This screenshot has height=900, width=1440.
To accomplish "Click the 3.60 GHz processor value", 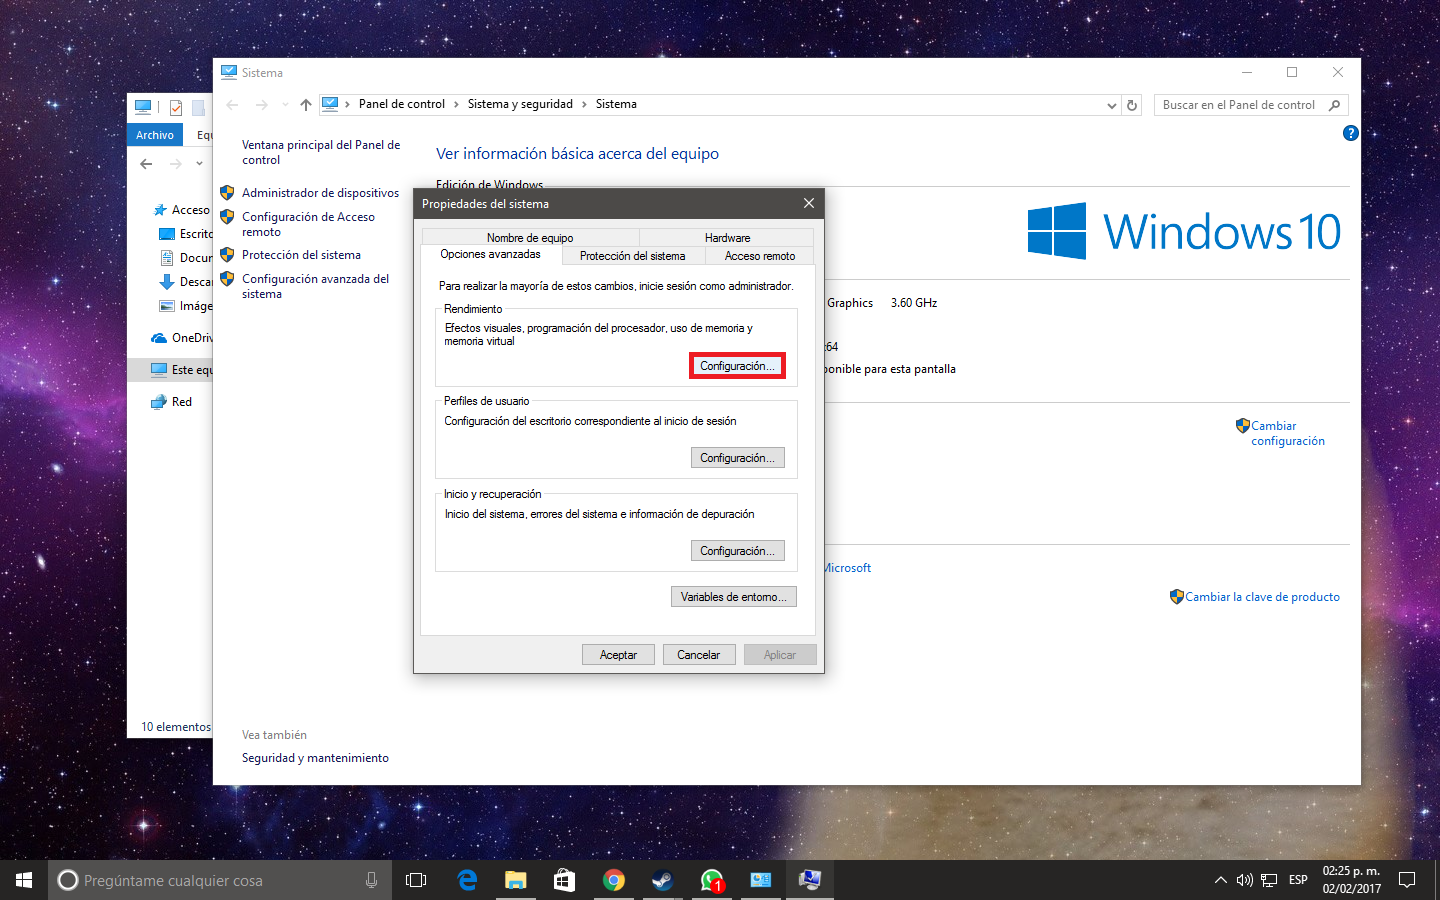I will pyautogui.click(x=914, y=303).
